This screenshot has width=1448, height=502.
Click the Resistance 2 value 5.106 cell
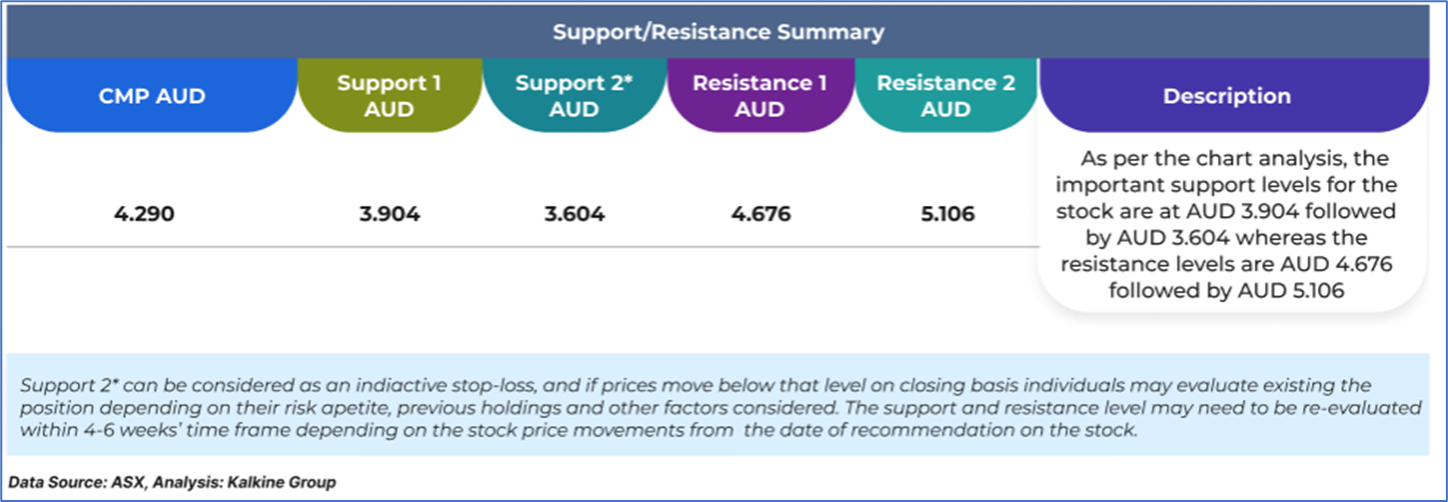[x=945, y=214]
